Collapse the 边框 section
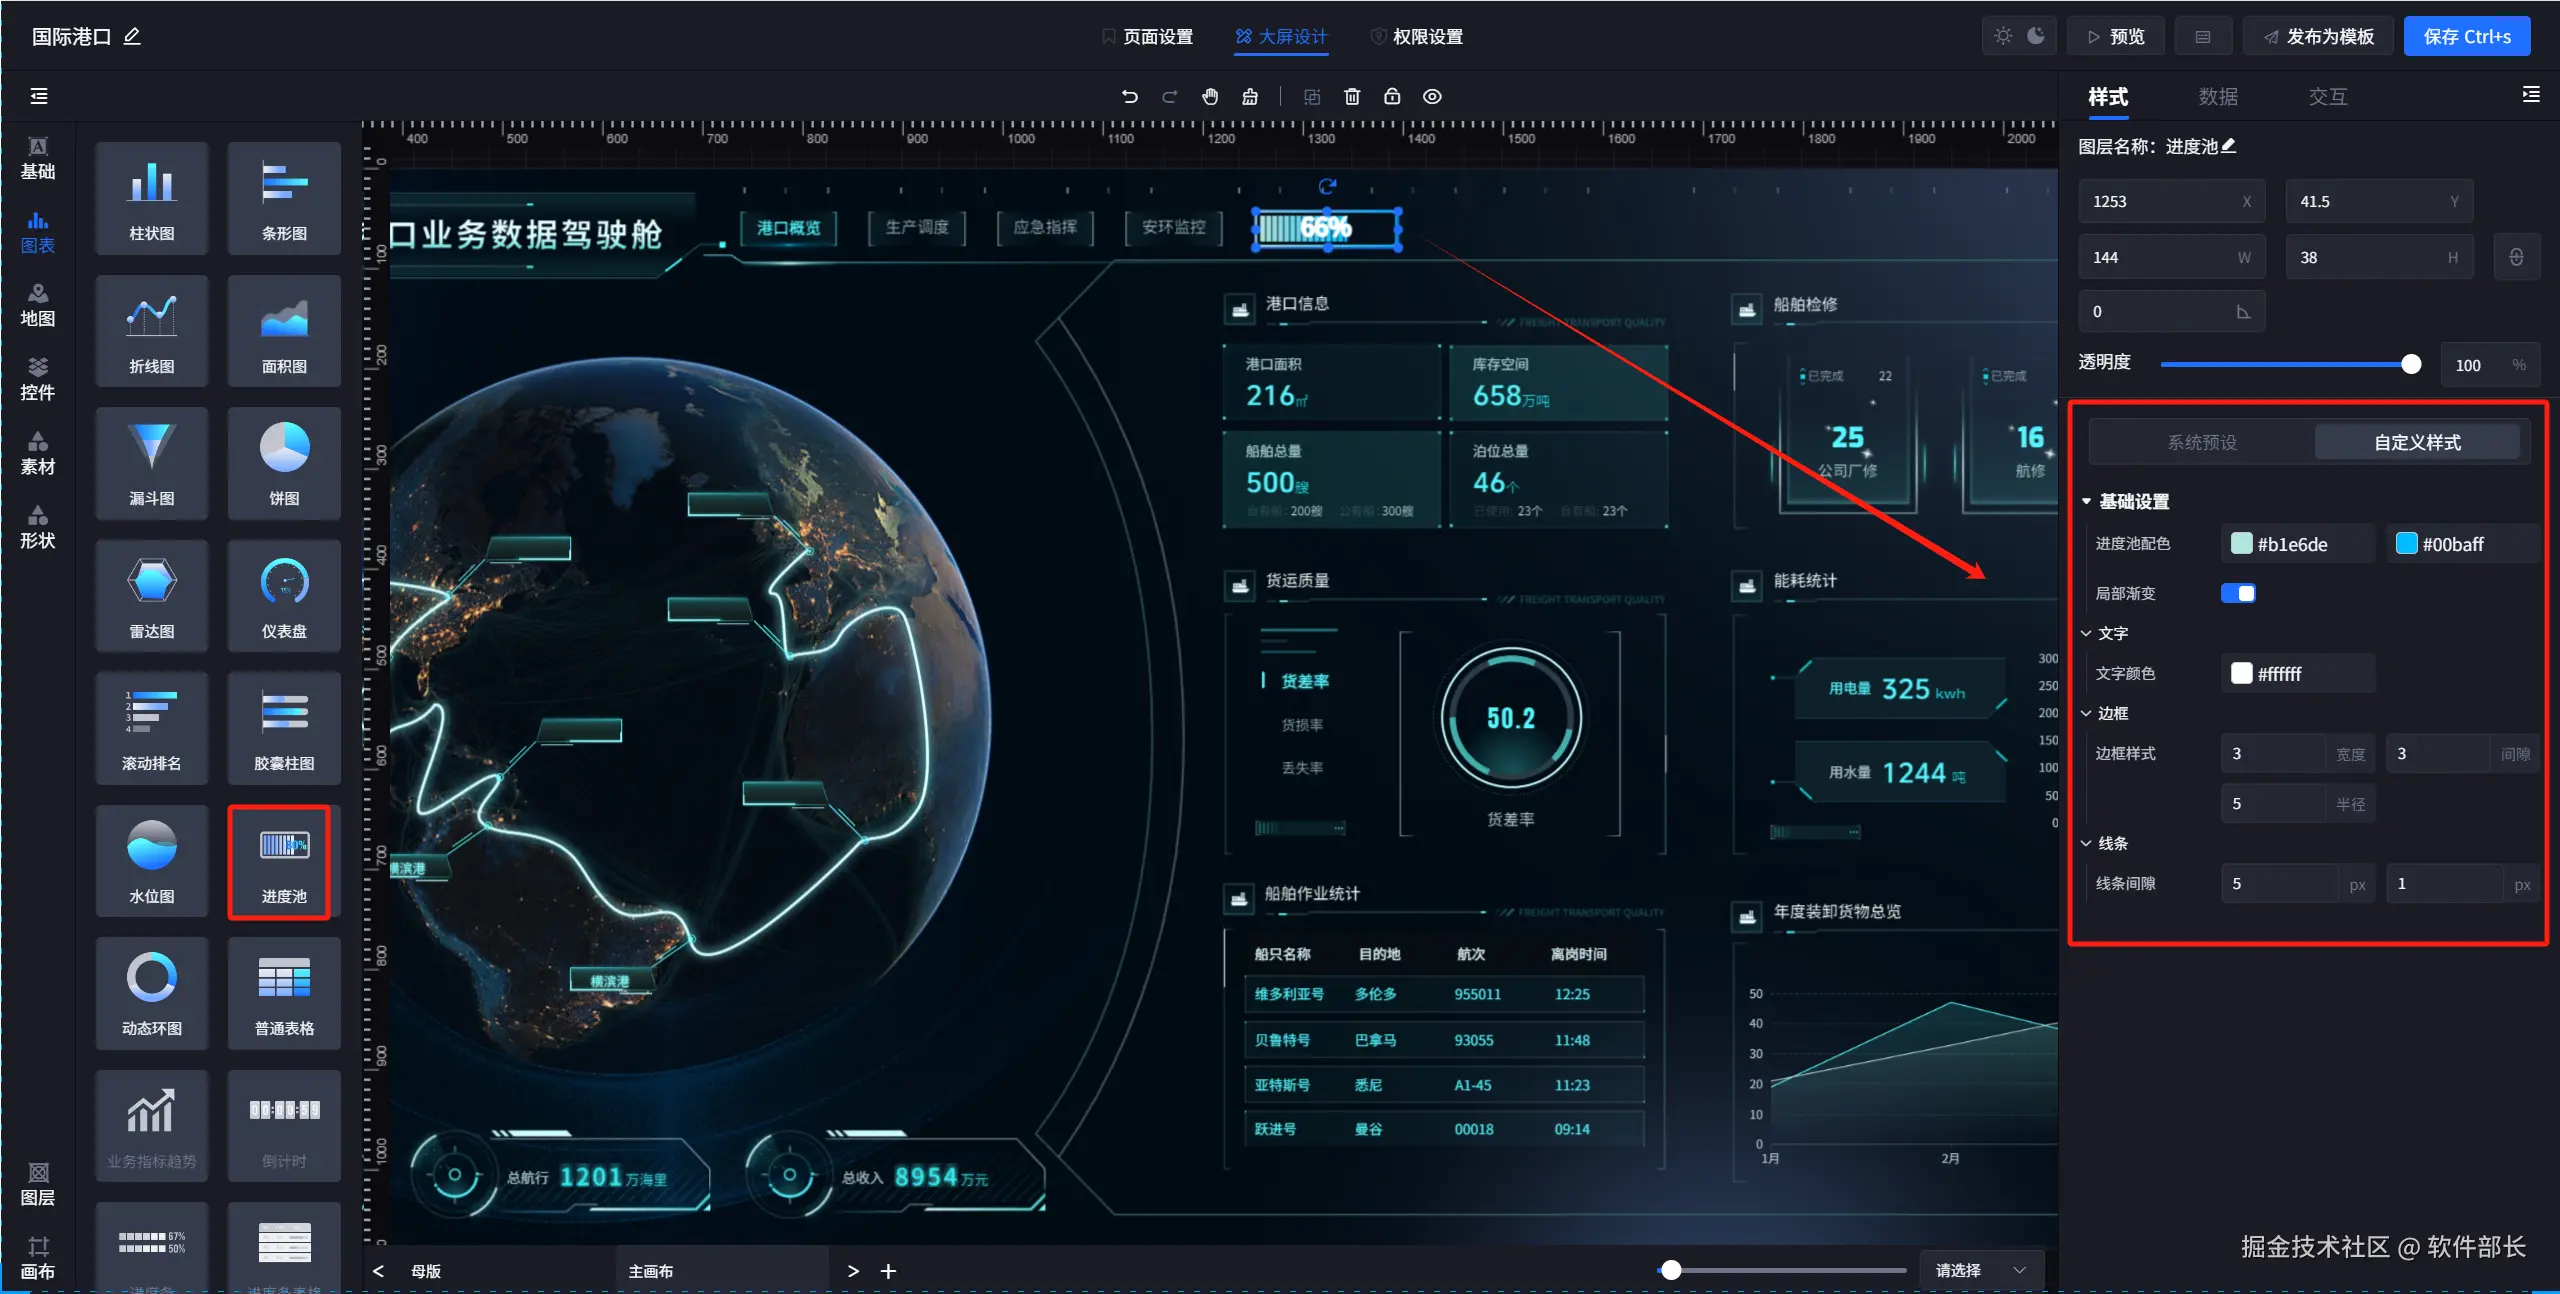This screenshot has height=1294, width=2560. click(x=2087, y=713)
